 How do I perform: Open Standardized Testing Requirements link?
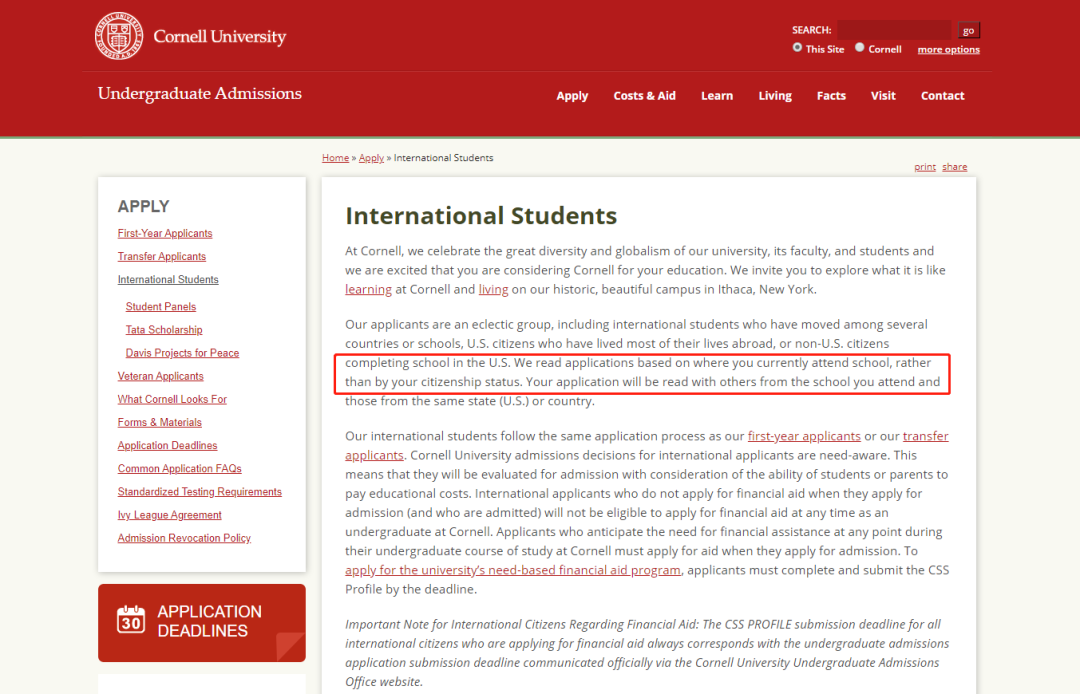200,492
